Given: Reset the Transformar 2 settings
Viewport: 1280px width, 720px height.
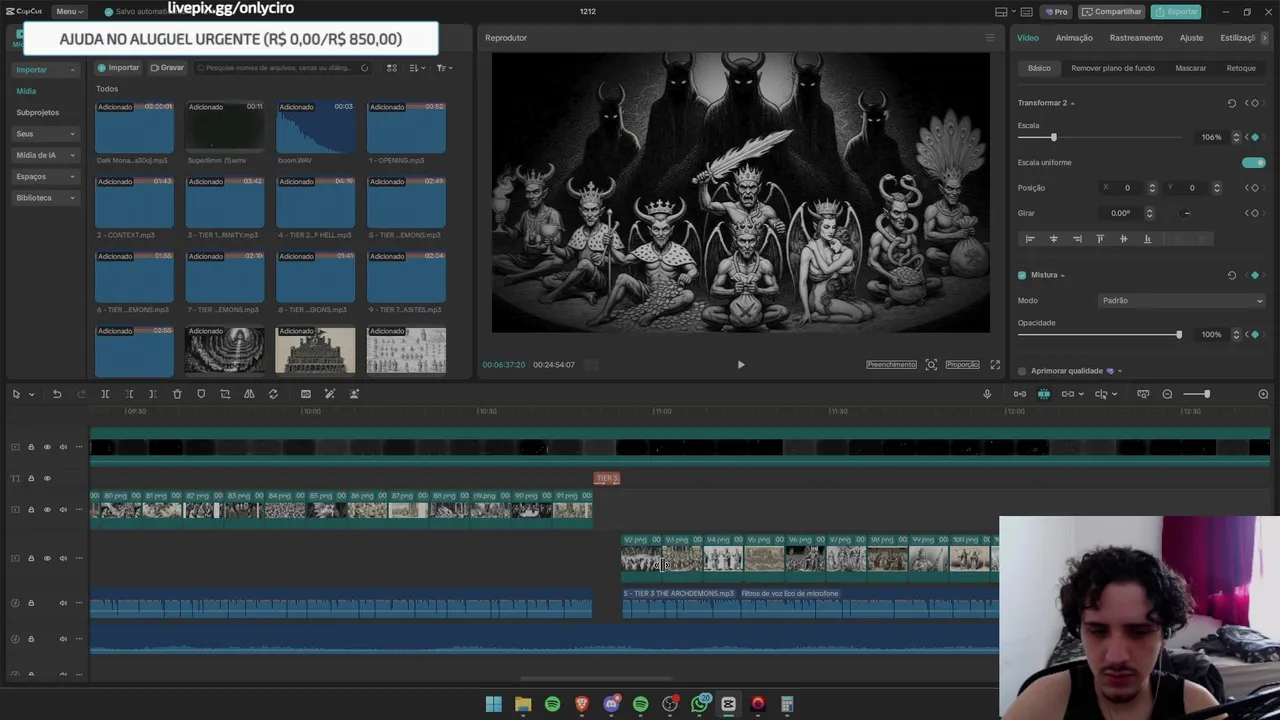Looking at the screenshot, I should click(x=1232, y=103).
